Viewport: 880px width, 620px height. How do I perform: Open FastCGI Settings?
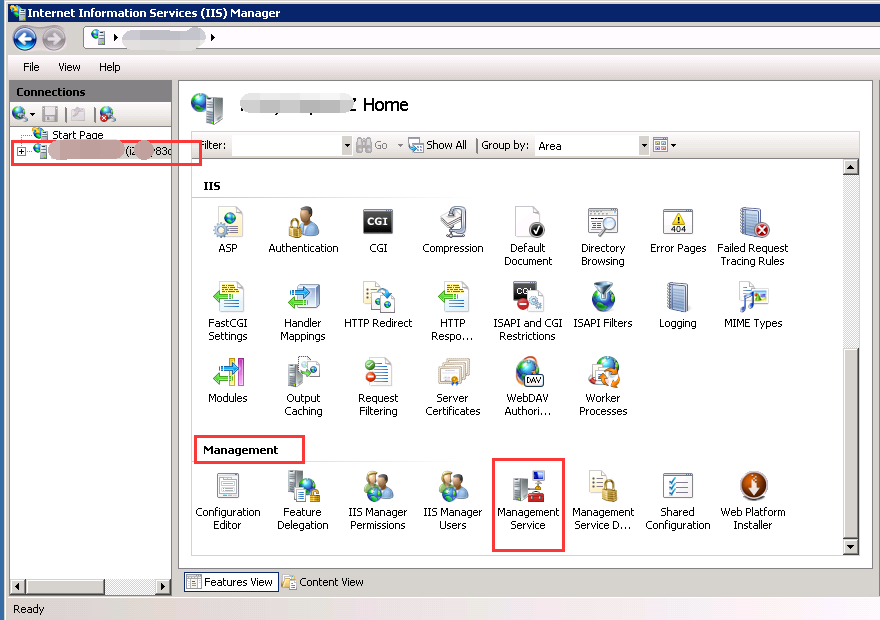[228, 311]
